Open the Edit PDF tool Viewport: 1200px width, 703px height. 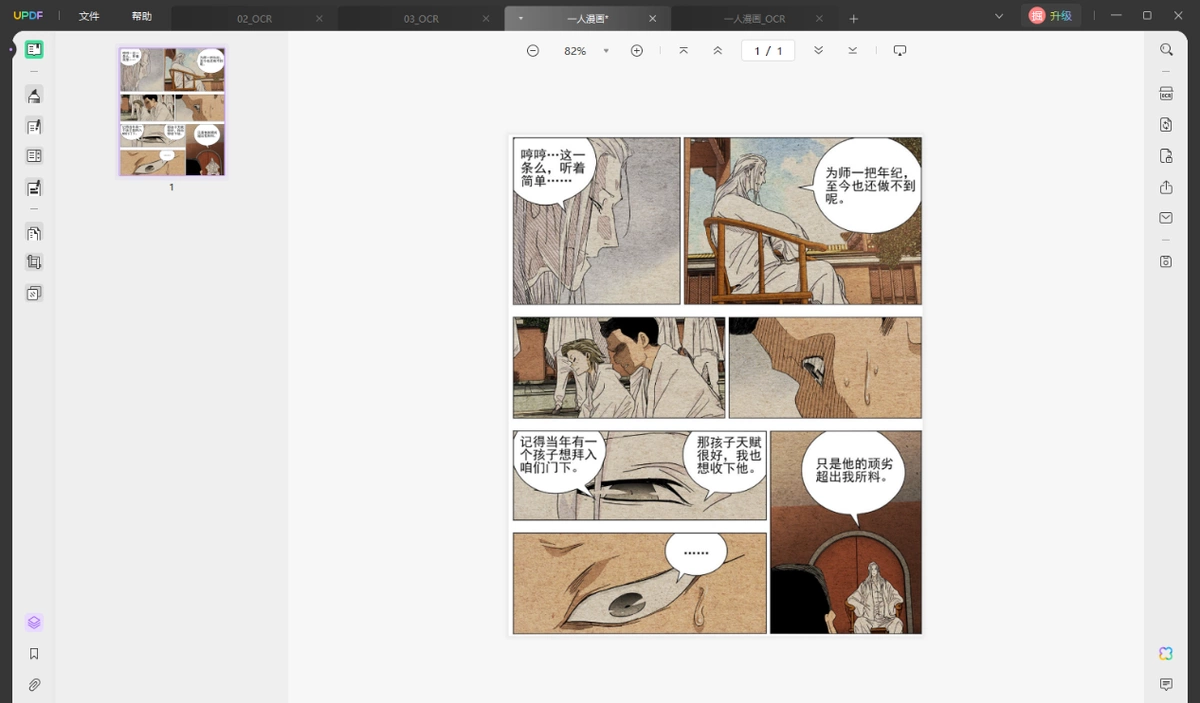pos(34,126)
